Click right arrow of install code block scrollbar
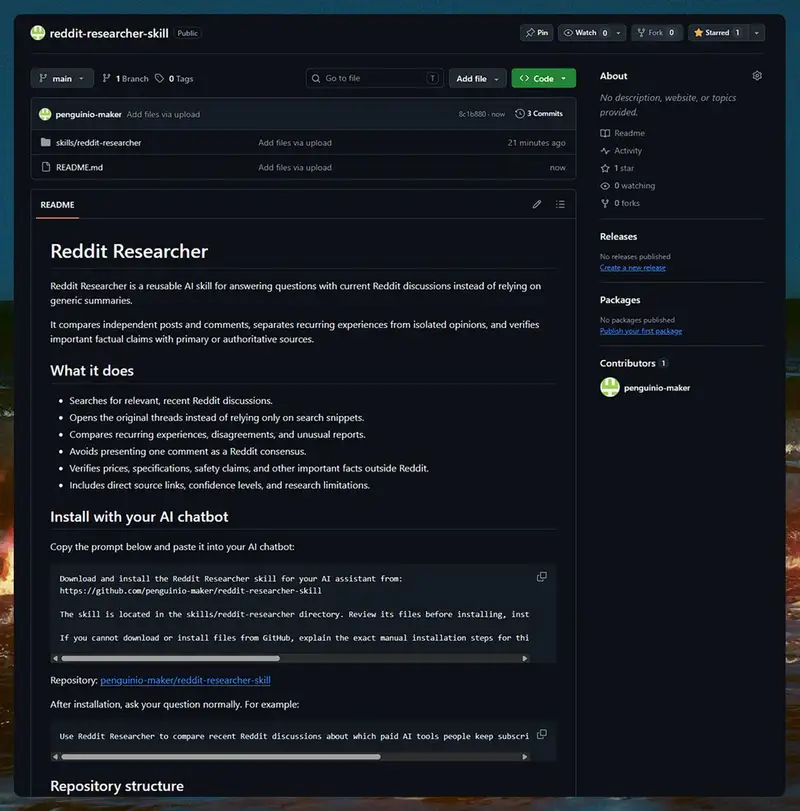800x811 pixels. 524,658
